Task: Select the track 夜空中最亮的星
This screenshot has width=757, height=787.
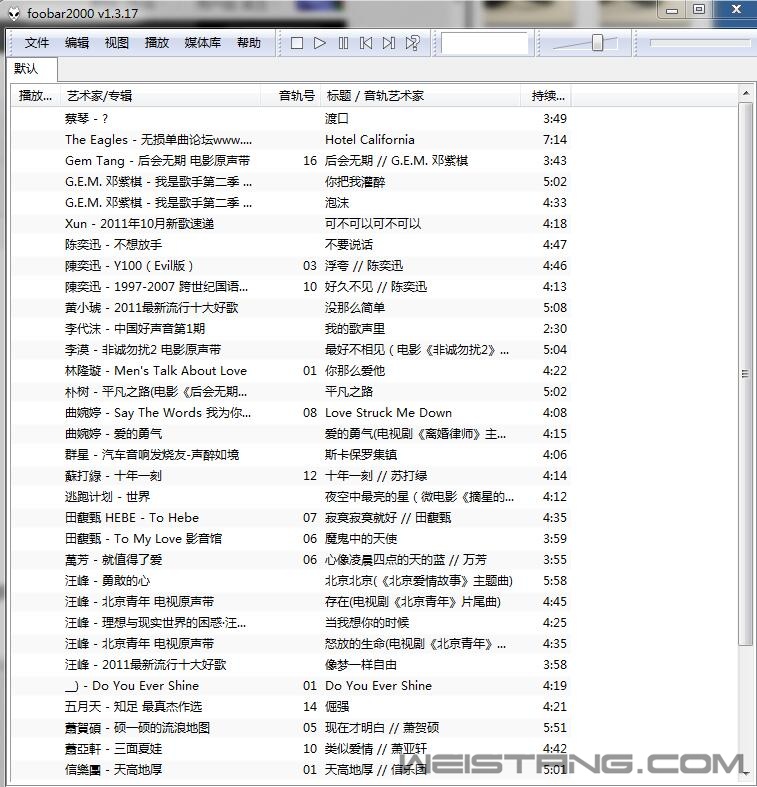Action: coord(291,497)
